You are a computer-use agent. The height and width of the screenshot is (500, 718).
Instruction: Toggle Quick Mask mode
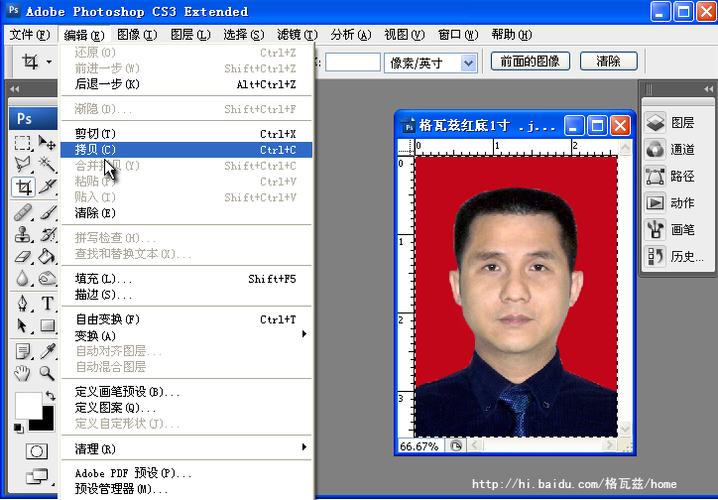(x=36, y=451)
